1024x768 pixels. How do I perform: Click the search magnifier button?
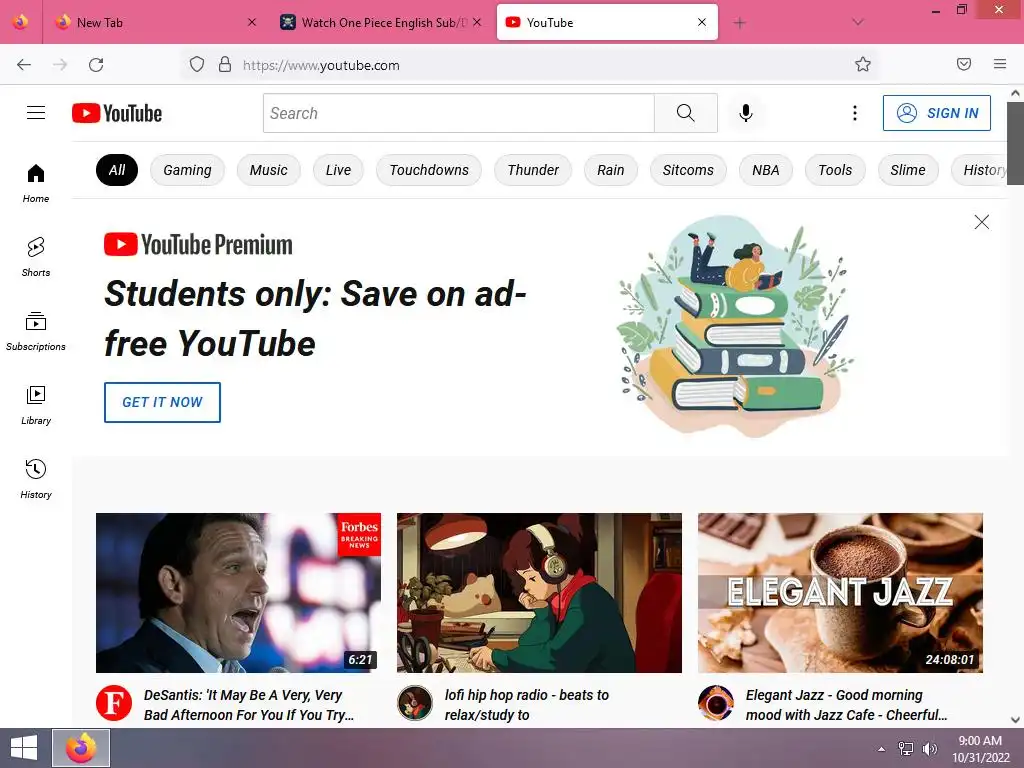tap(686, 113)
